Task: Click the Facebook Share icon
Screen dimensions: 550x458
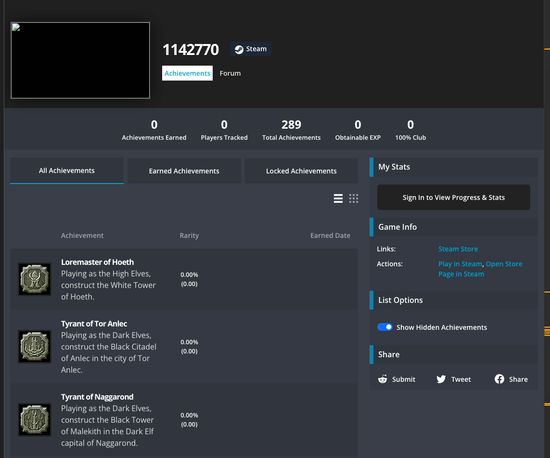Action: coord(499,379)
